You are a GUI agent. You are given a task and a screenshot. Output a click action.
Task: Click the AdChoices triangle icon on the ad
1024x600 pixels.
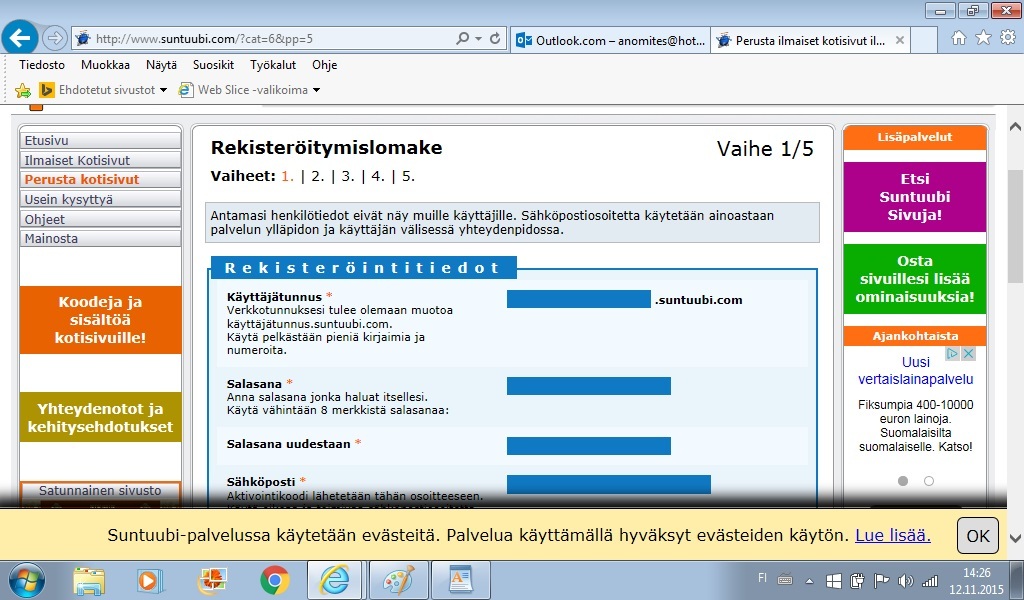[953, 354]
